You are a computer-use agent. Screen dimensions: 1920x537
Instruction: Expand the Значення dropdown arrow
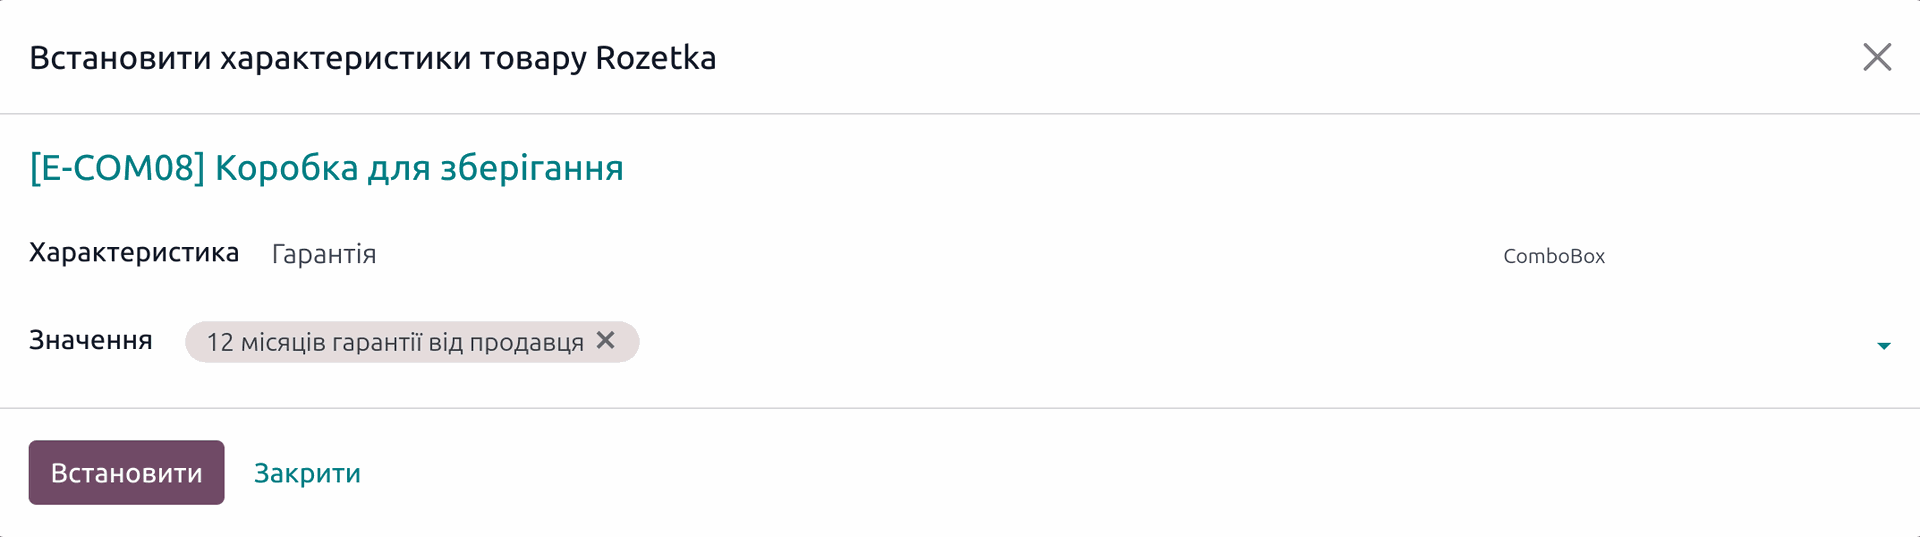click(x=1884, y=346)
